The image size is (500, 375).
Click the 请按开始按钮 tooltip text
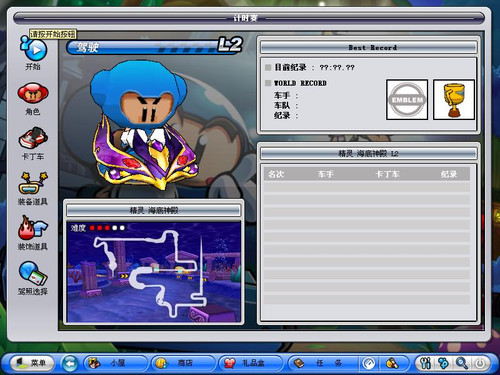53,34
